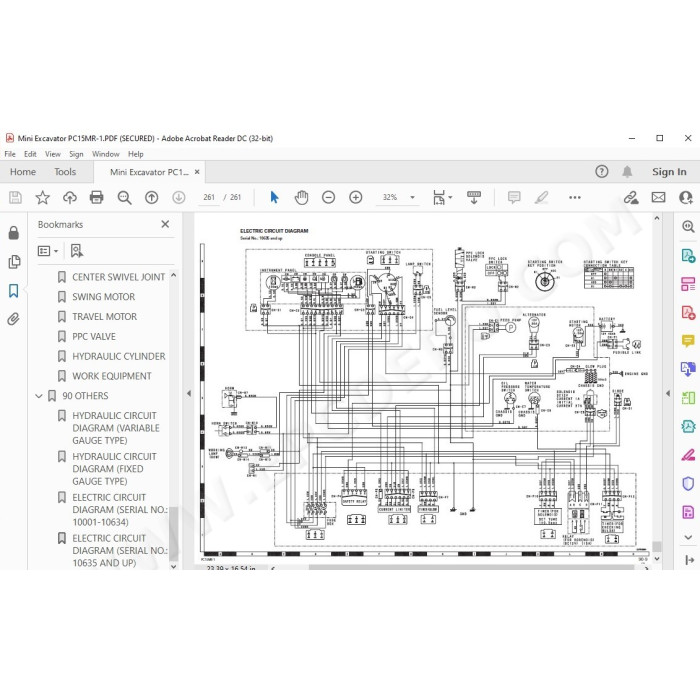Go to the next page
The height and width of the screenshot is (700, 700).
point(179,197)
